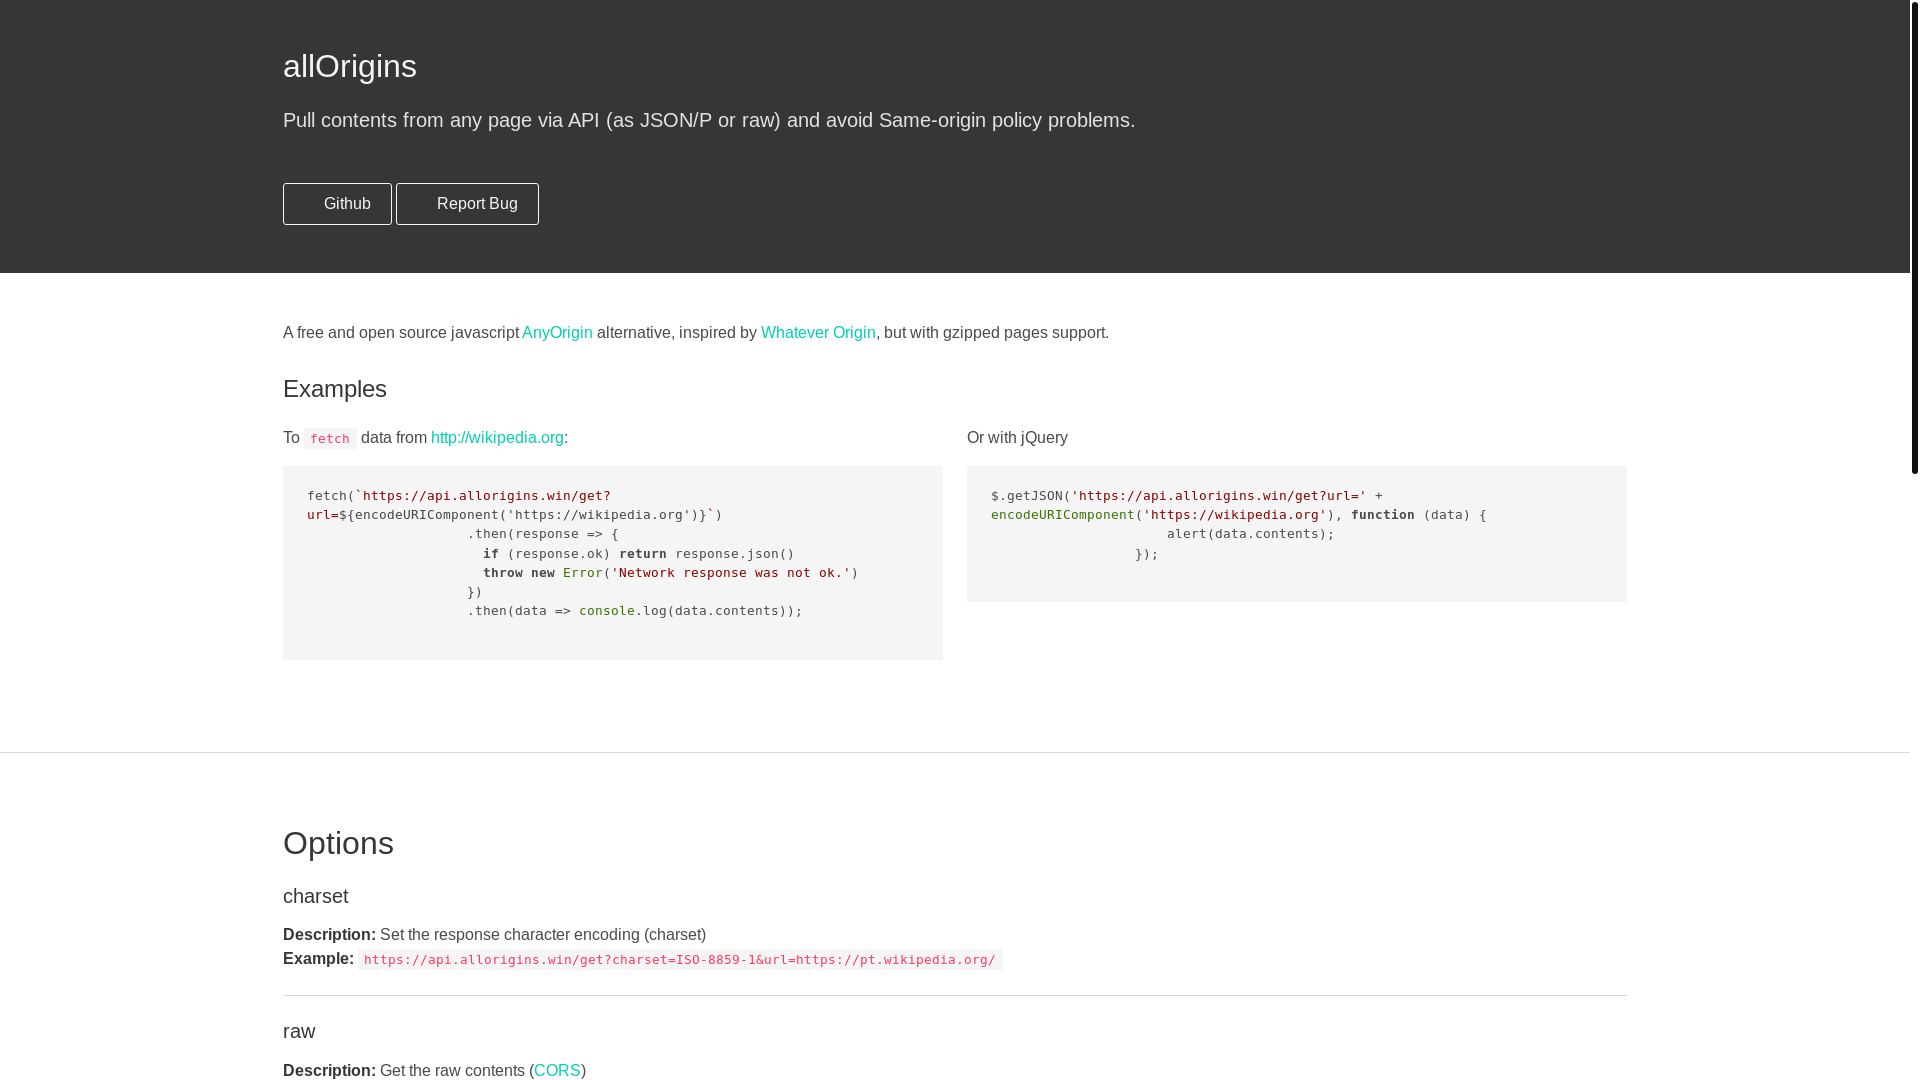Click the allOrigins page title
This screenshot has width=1920, height=1080.
[x=350, y=66]
